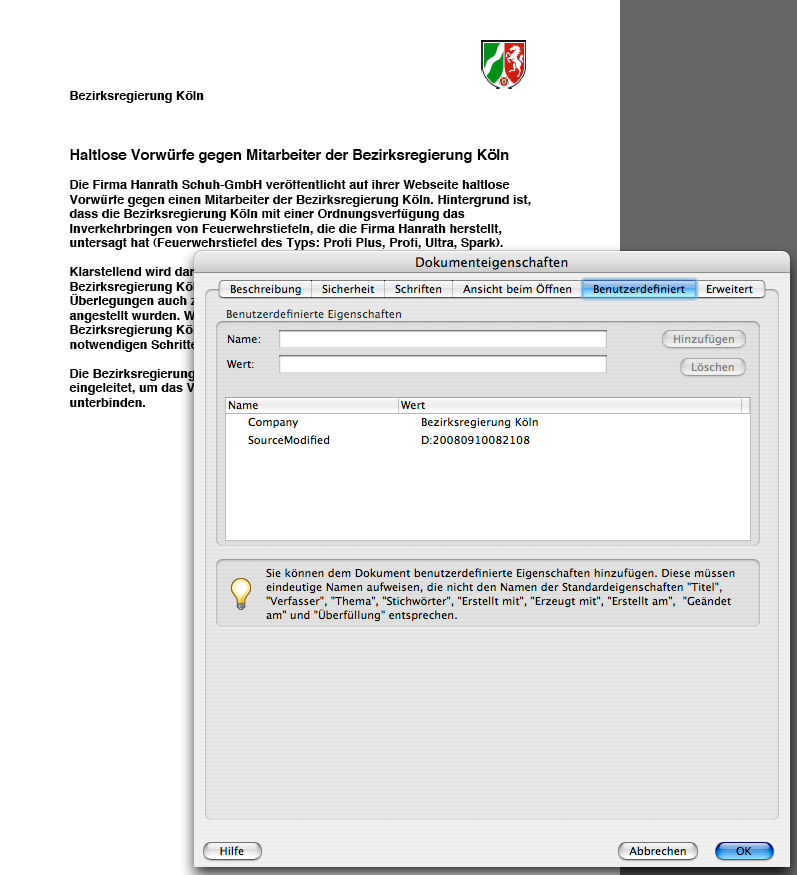The height and width of the screenshot is (875, 797).
Task: Click the light bulb hint icon
Action: 241,593
